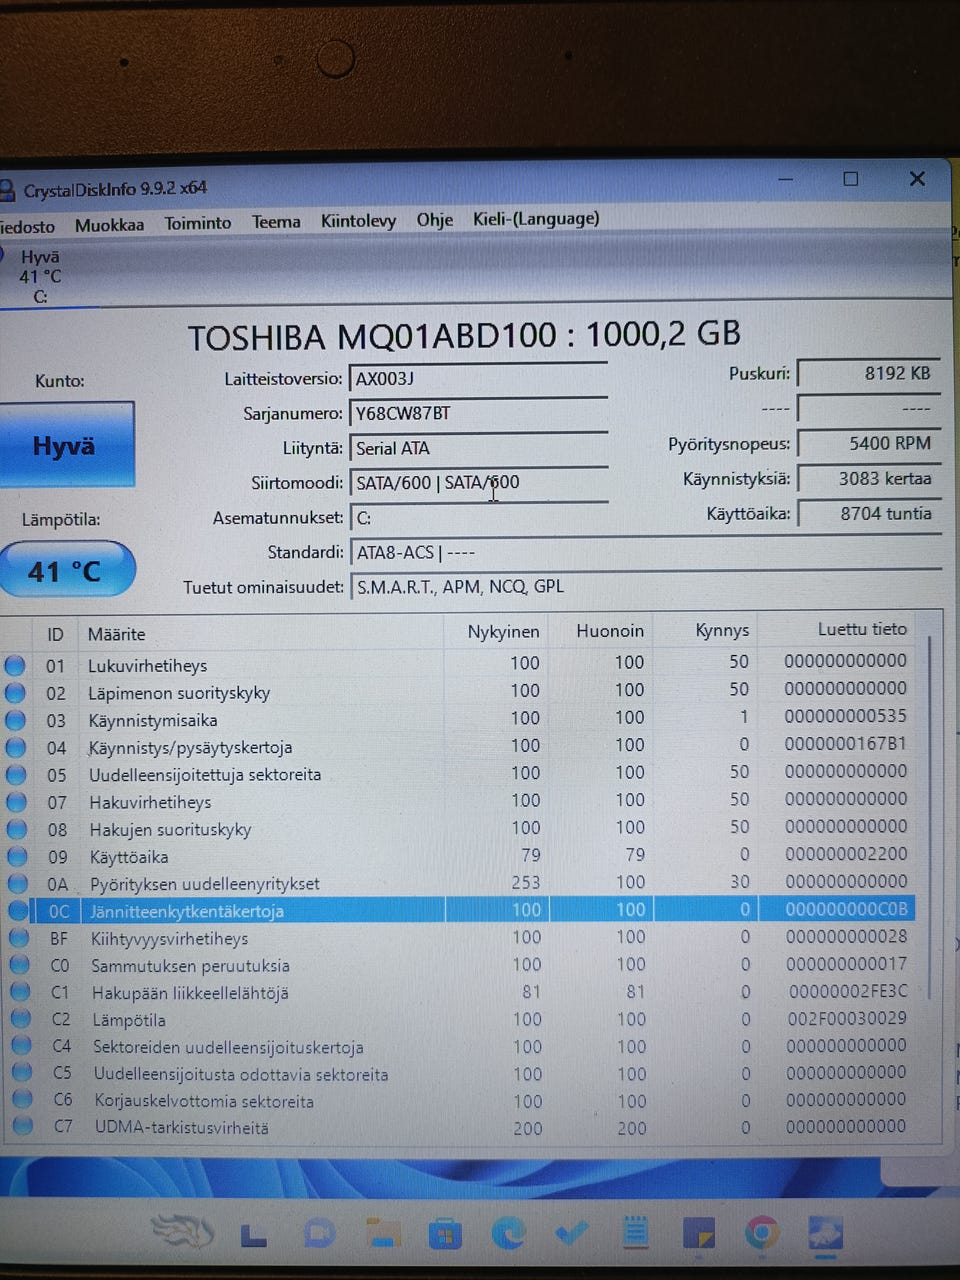Viewport: 960px width, 1280px height.
Task: Click the SATA/600 transfer mode field
Action: [x=478, y=483]
